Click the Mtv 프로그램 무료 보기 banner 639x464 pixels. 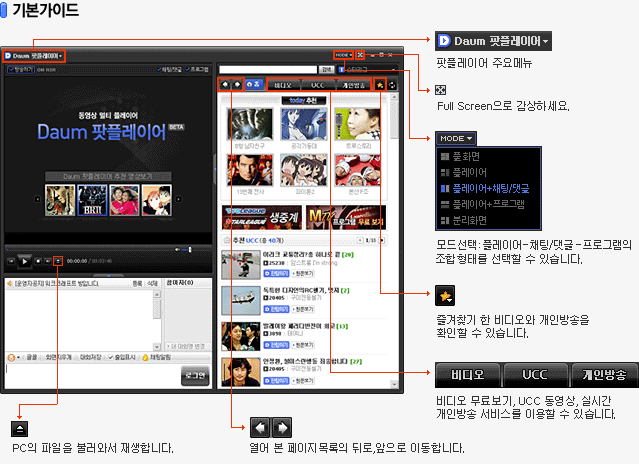tap(346, 218)
